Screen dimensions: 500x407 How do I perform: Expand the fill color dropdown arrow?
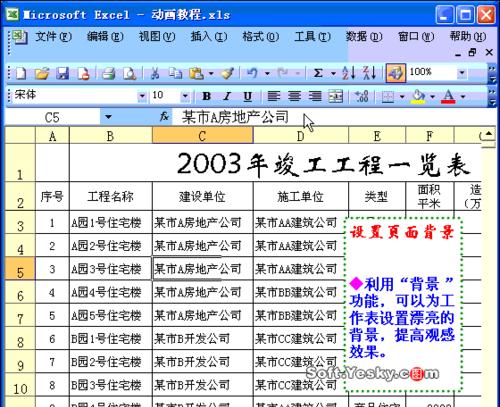[x=432, y=96]
